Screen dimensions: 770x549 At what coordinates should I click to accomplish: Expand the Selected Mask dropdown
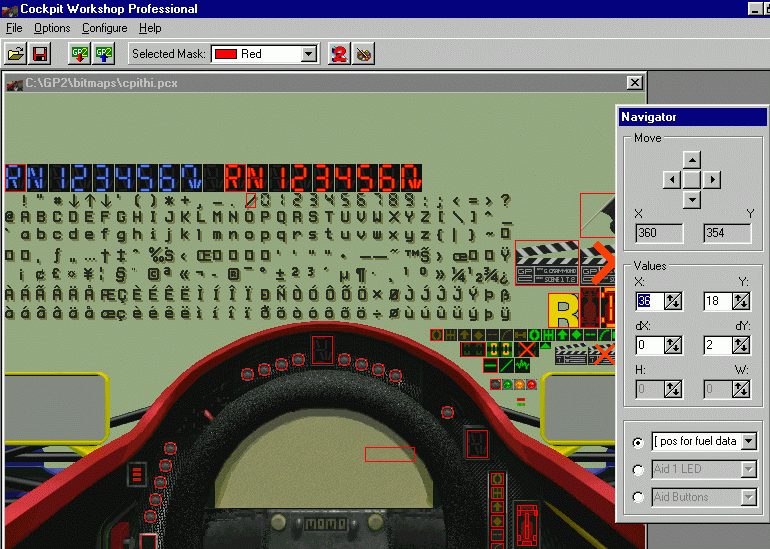click(308, 54)
